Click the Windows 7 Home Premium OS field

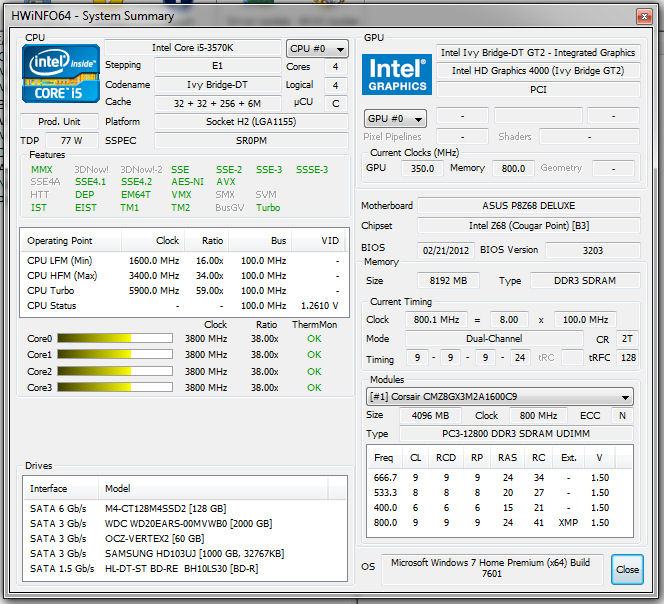[x=491, y=568]
